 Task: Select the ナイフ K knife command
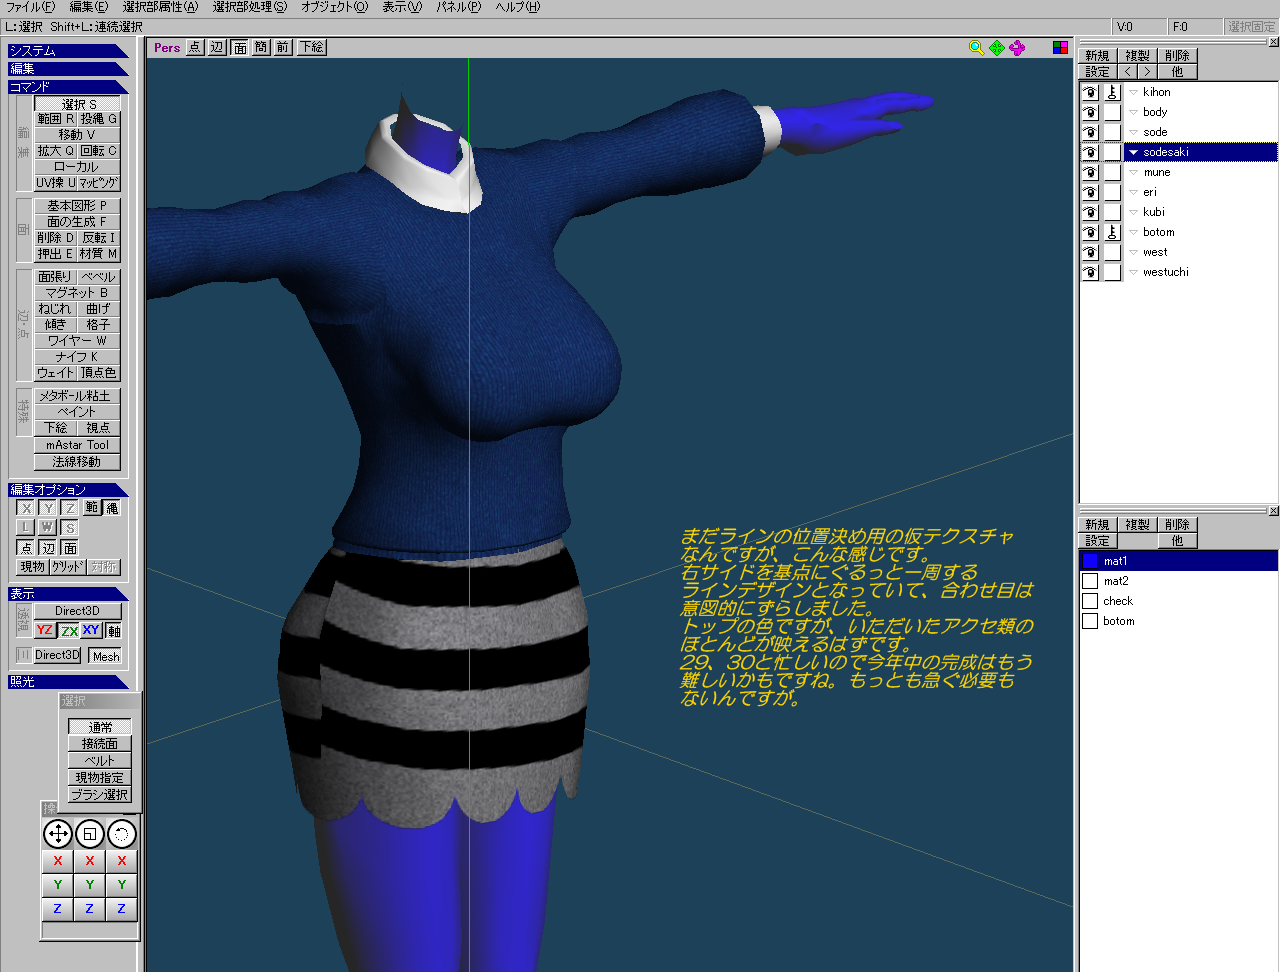(77, 357)
